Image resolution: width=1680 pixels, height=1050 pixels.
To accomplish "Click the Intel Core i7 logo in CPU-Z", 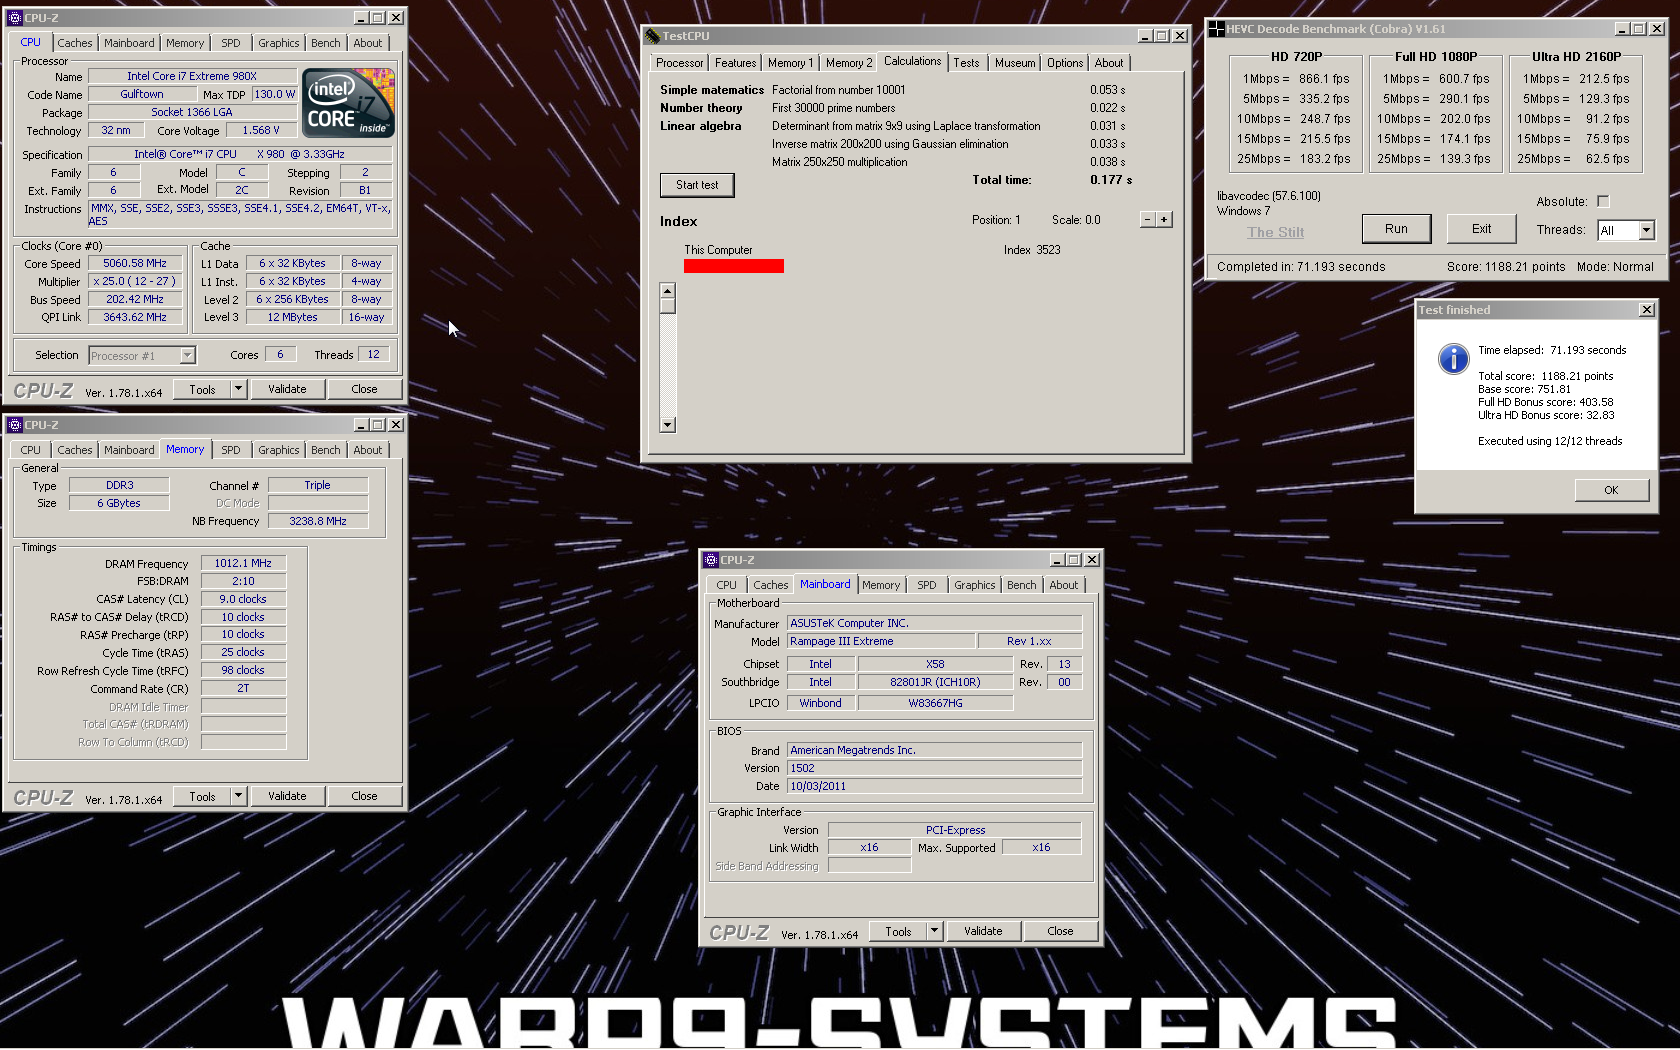I will coord(349,103).
